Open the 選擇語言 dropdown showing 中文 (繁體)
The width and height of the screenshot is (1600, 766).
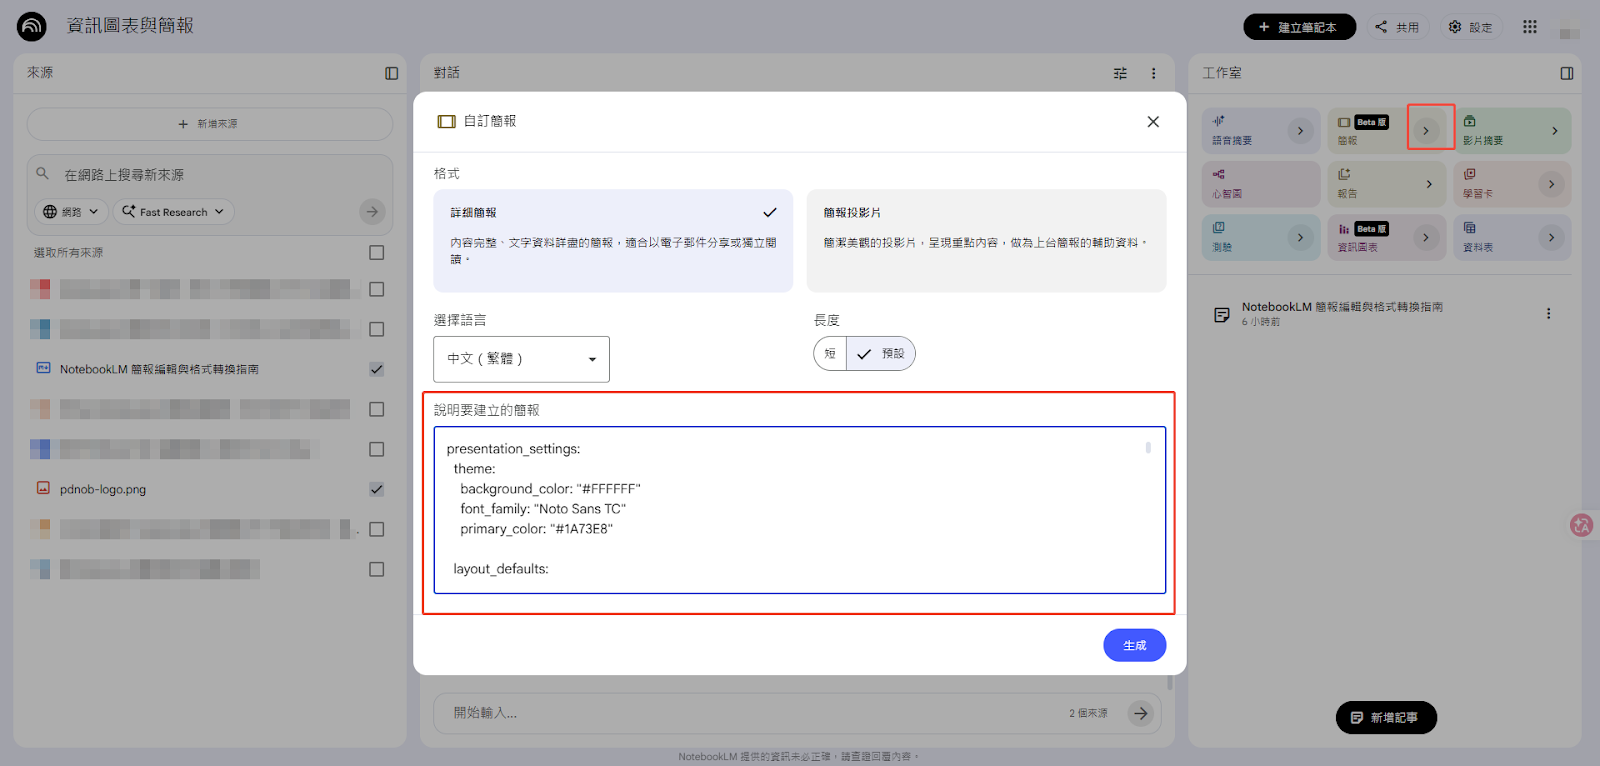pyautogui.click(x=521, y=359)
